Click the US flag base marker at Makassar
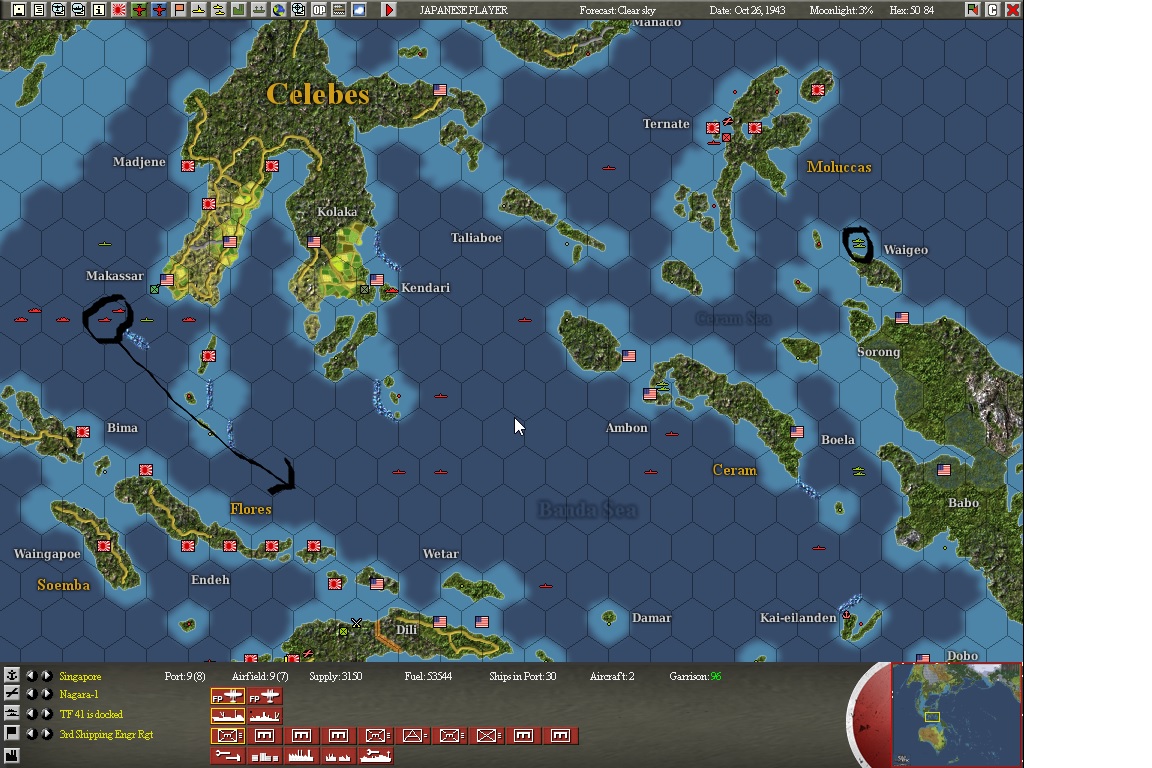 pos(167,279)
